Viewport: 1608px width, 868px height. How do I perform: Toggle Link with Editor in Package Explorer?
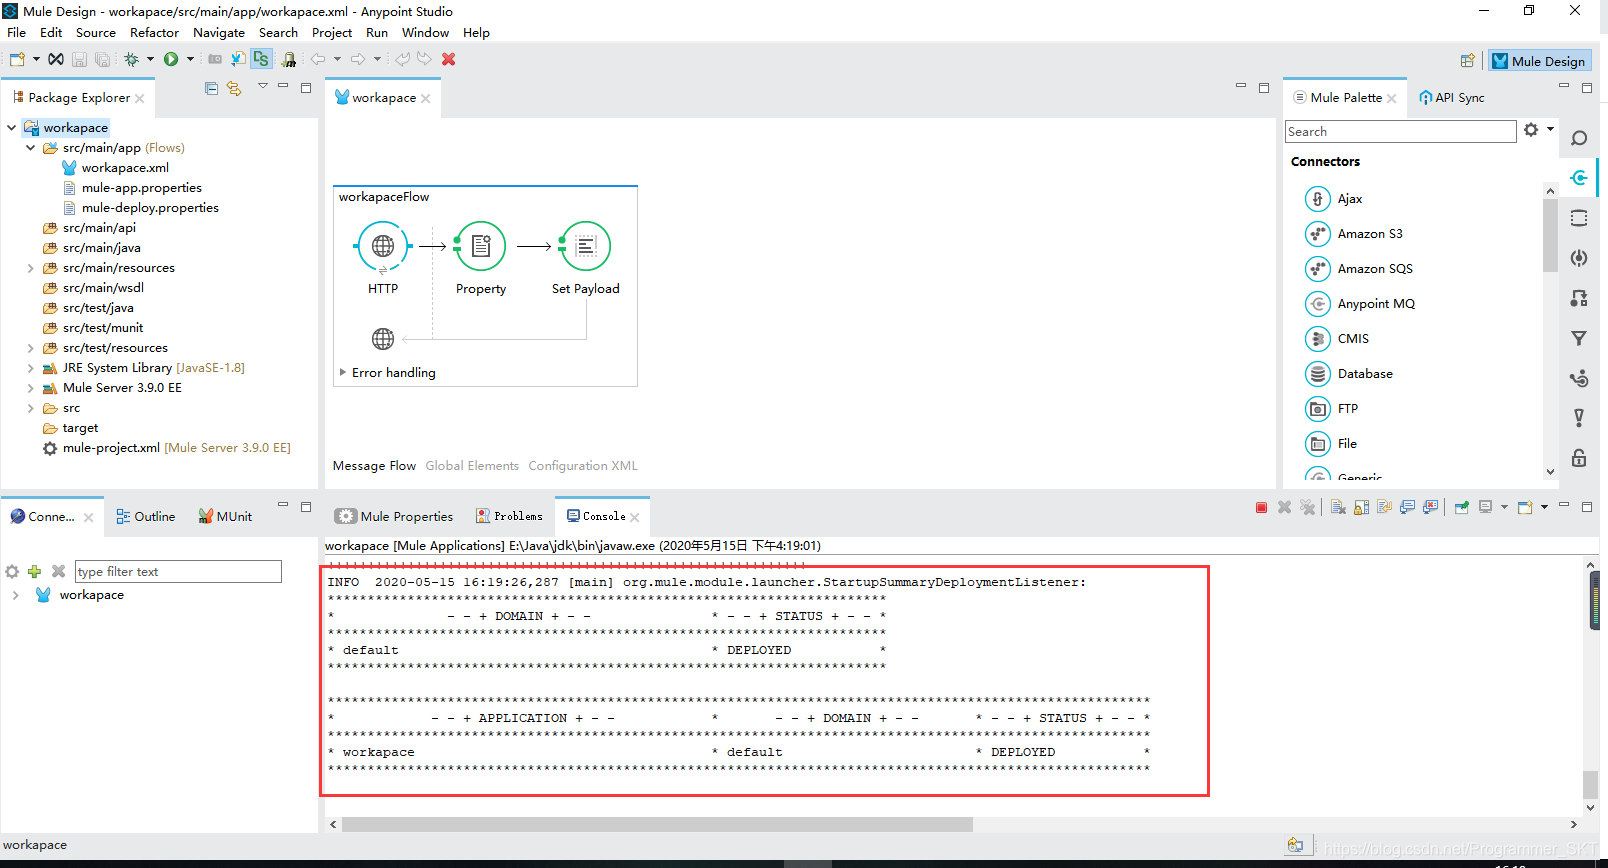coord(234,88)
